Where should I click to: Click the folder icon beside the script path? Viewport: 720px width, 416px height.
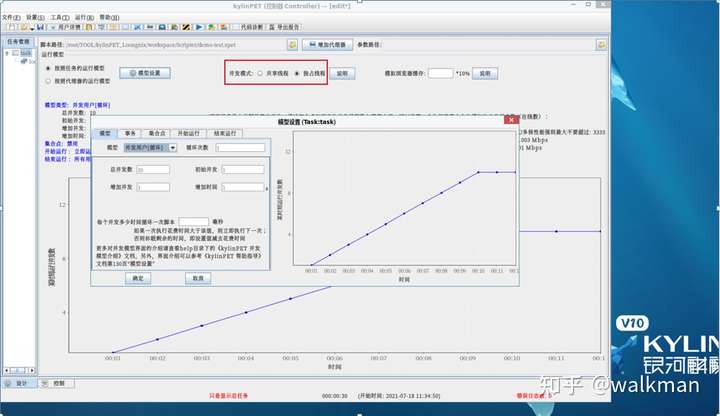point(292,45)
